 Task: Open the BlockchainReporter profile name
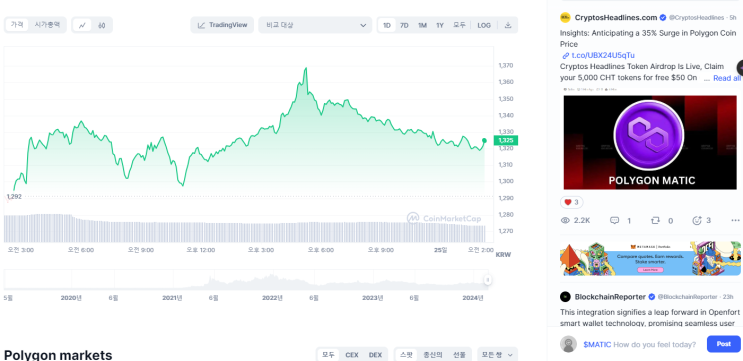(x=610, y=297)
